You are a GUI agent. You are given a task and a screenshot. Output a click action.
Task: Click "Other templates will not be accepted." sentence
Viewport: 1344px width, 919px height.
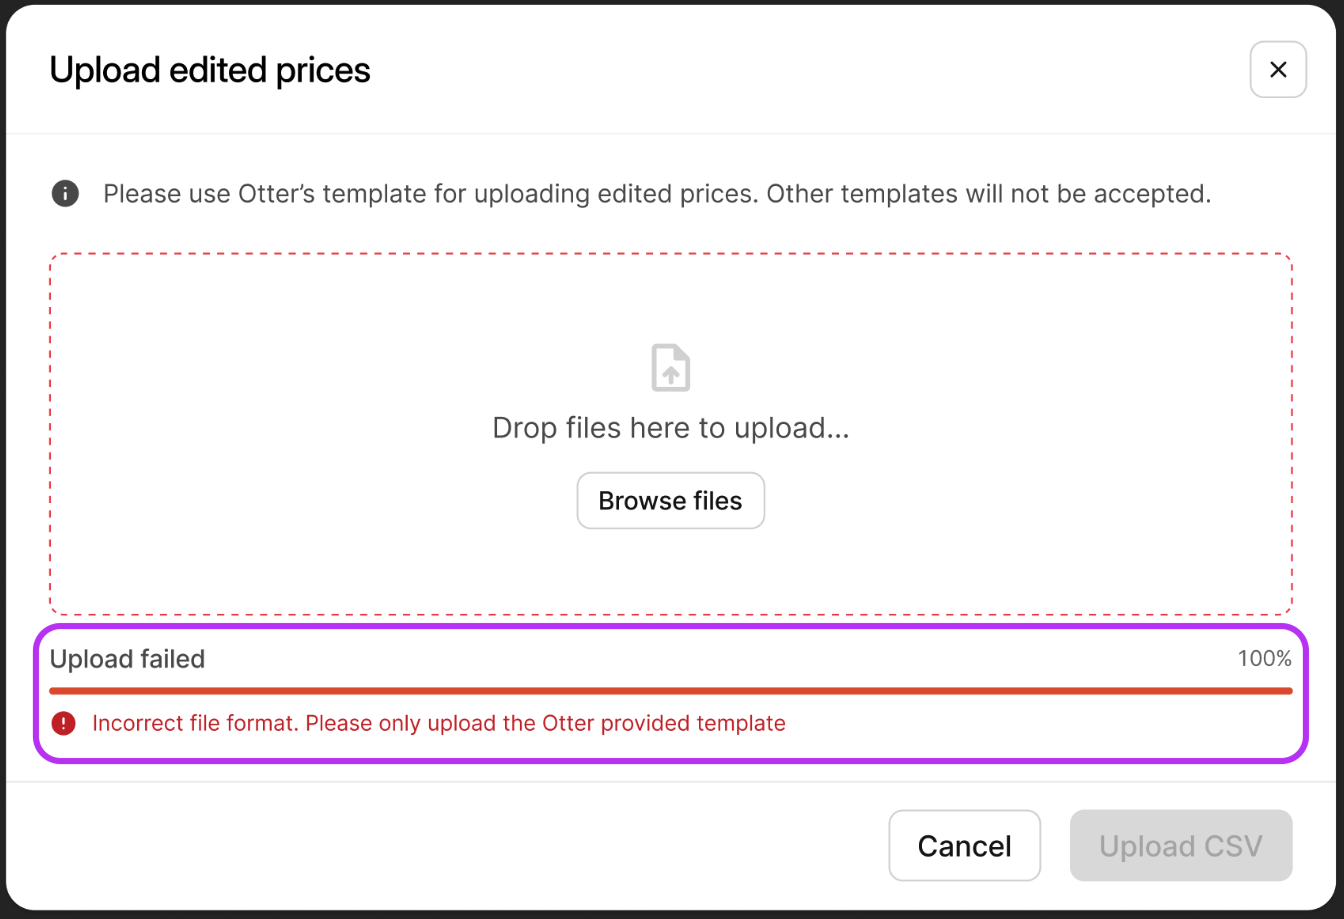(x=988, y=193)
